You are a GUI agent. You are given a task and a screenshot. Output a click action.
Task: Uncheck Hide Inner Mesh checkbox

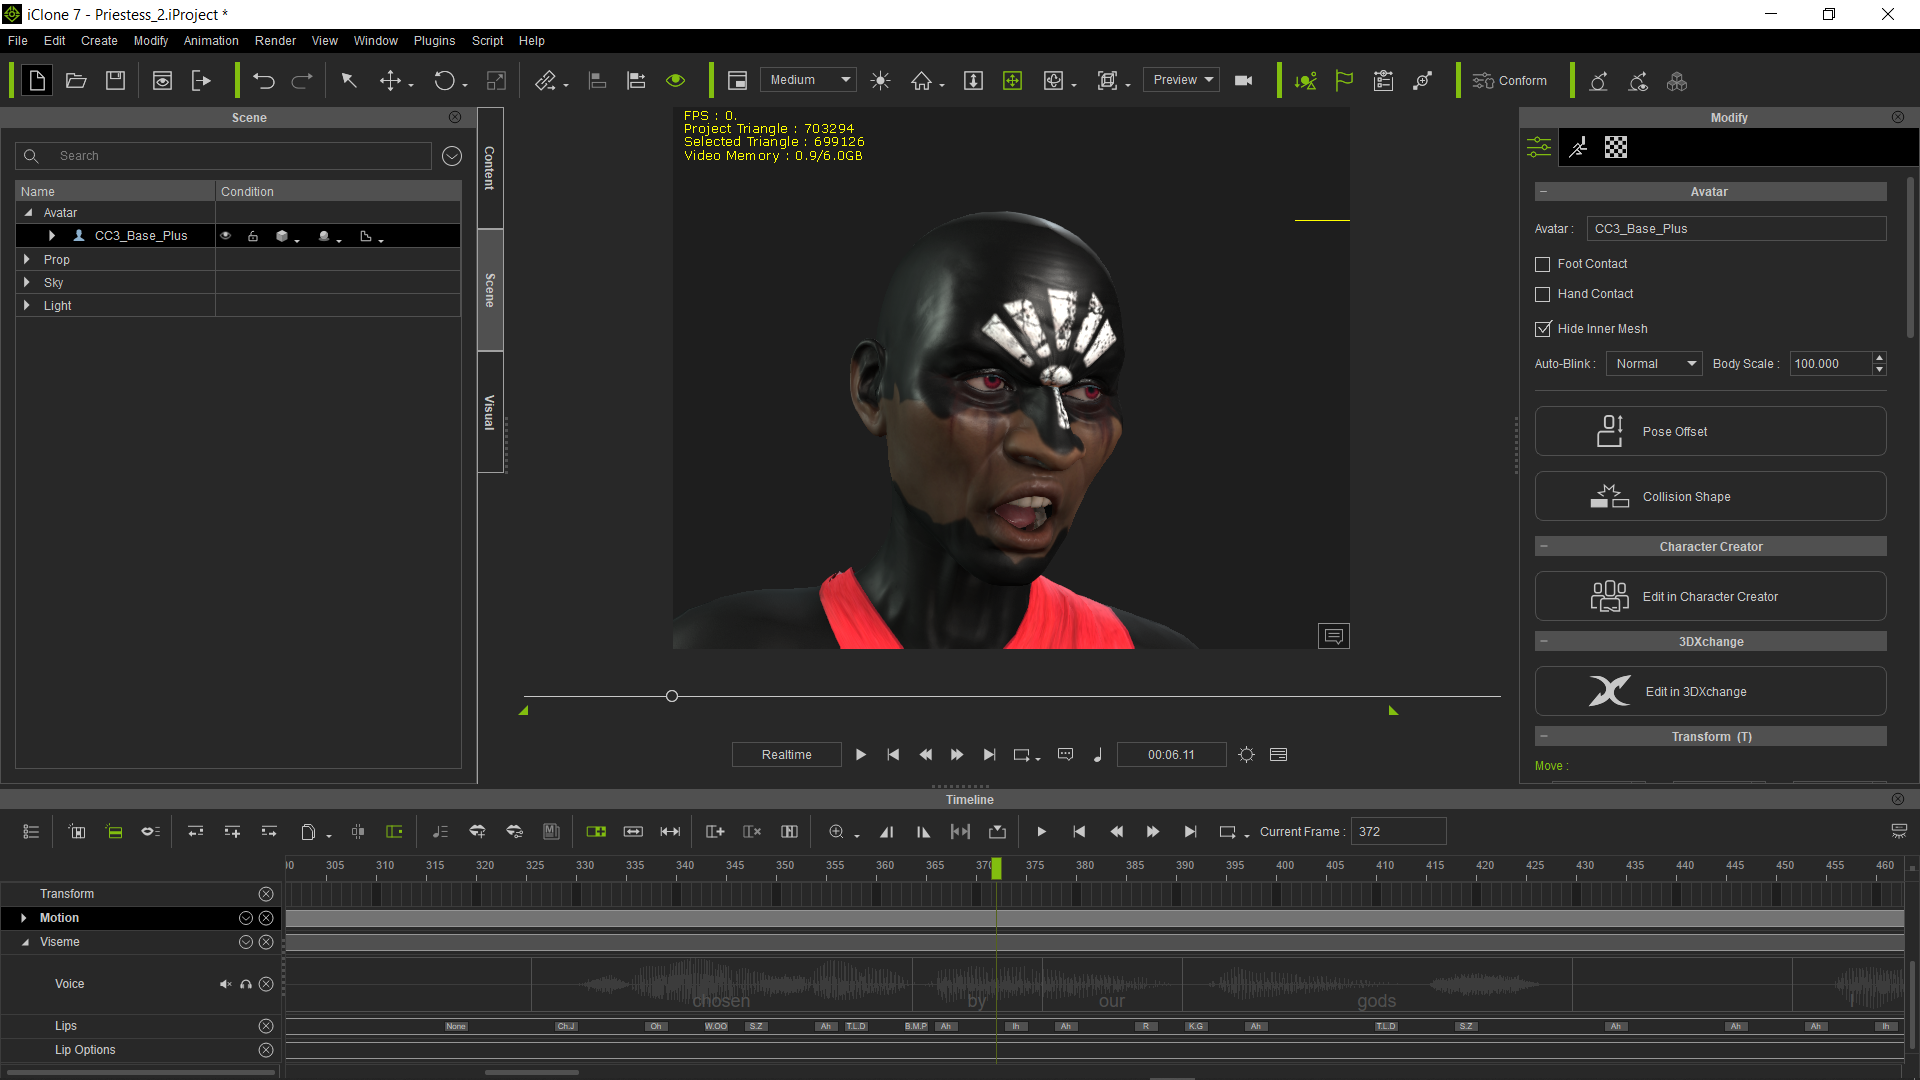[x=1542, y=329]
